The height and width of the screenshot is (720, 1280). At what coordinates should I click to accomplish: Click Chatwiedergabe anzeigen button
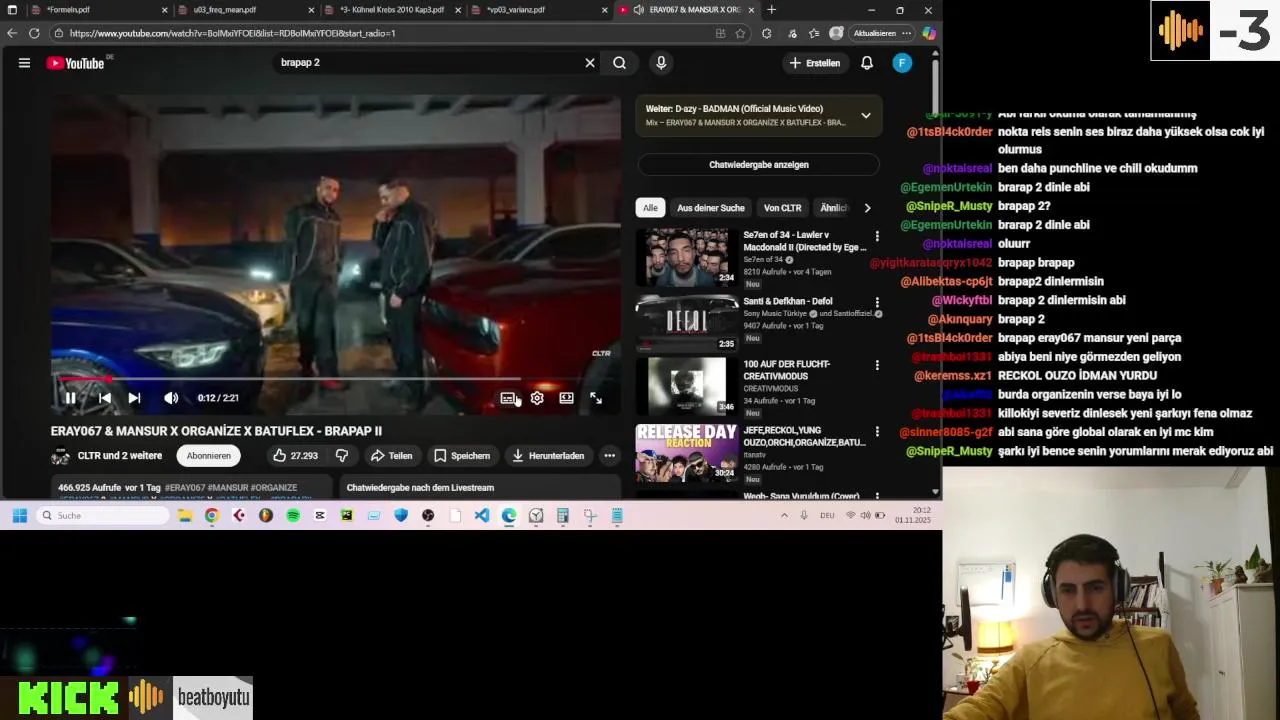[759, 165]
